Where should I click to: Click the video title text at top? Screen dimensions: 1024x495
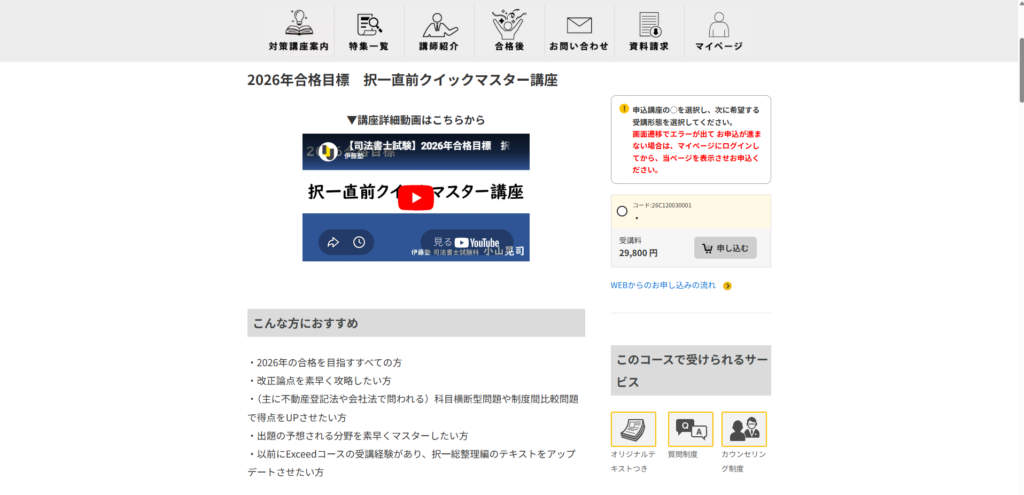(x=430, y=146)
